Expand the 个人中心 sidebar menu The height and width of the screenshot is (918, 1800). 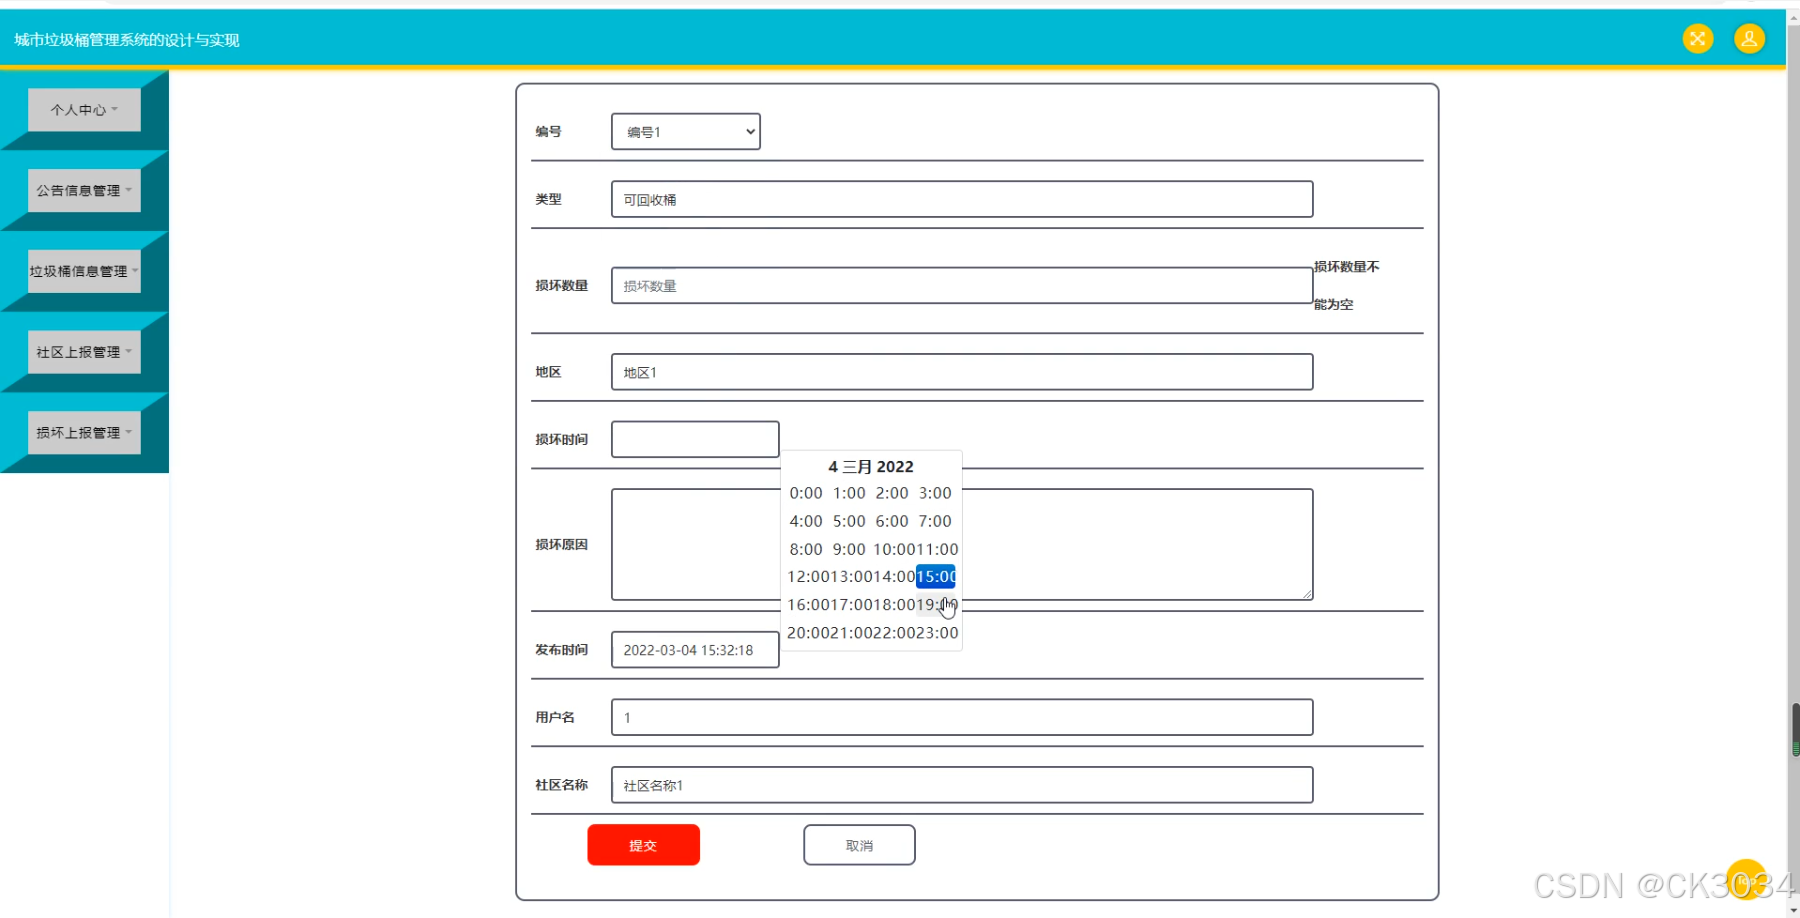(x=84, y=110)
